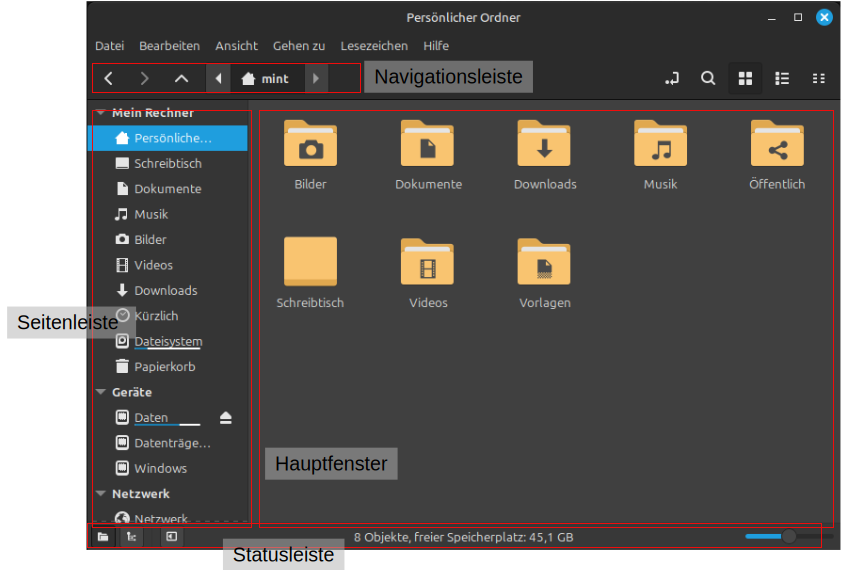Eject the Daten drive
Screen dimensions: 842x570
pos(226,418)
